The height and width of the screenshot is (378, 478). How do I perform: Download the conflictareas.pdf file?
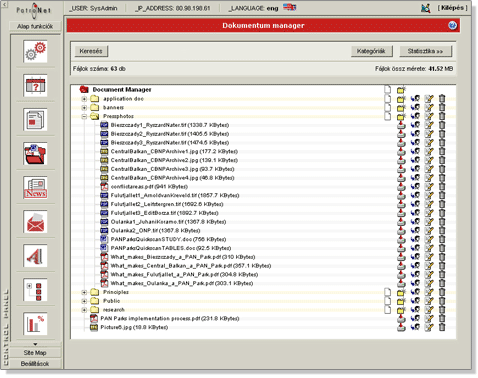[x=401, y=187]
